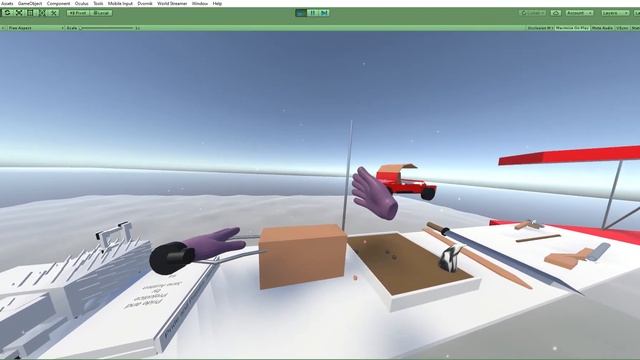
Task: Open the Dvornik menu
Action: 145,3
